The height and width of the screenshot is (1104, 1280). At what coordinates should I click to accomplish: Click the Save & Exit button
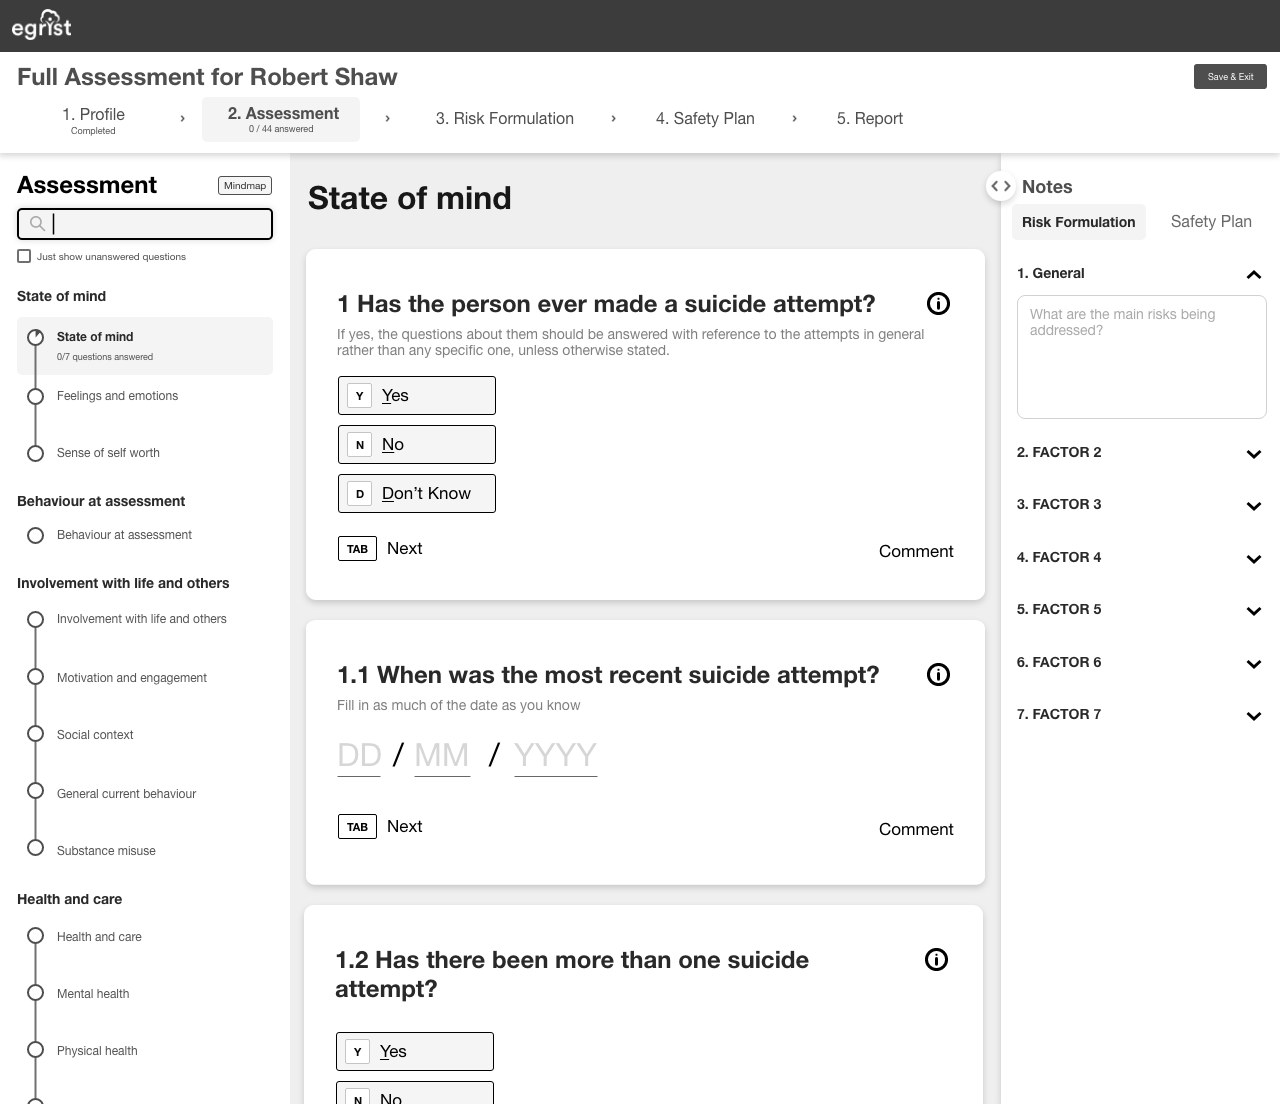click(x=1230, y=76)
